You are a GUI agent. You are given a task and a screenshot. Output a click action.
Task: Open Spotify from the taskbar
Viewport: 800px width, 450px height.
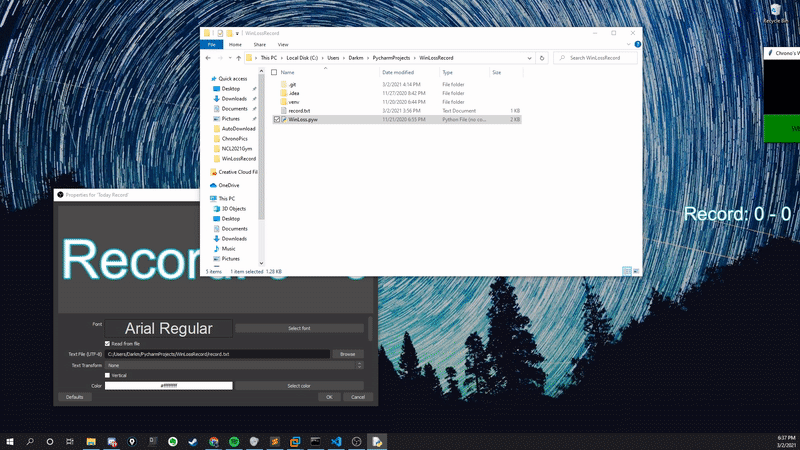[x=234, y=442]
